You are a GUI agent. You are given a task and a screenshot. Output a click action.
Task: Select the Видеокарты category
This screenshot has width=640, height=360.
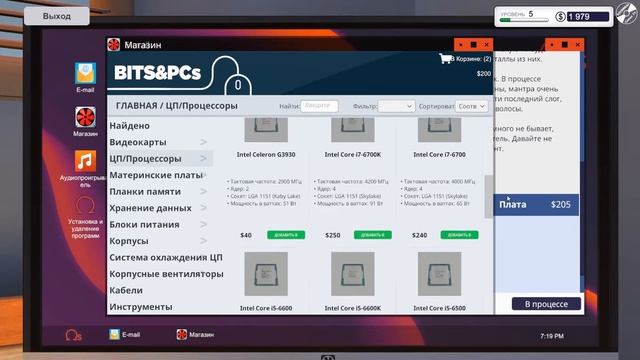point(138,142)
